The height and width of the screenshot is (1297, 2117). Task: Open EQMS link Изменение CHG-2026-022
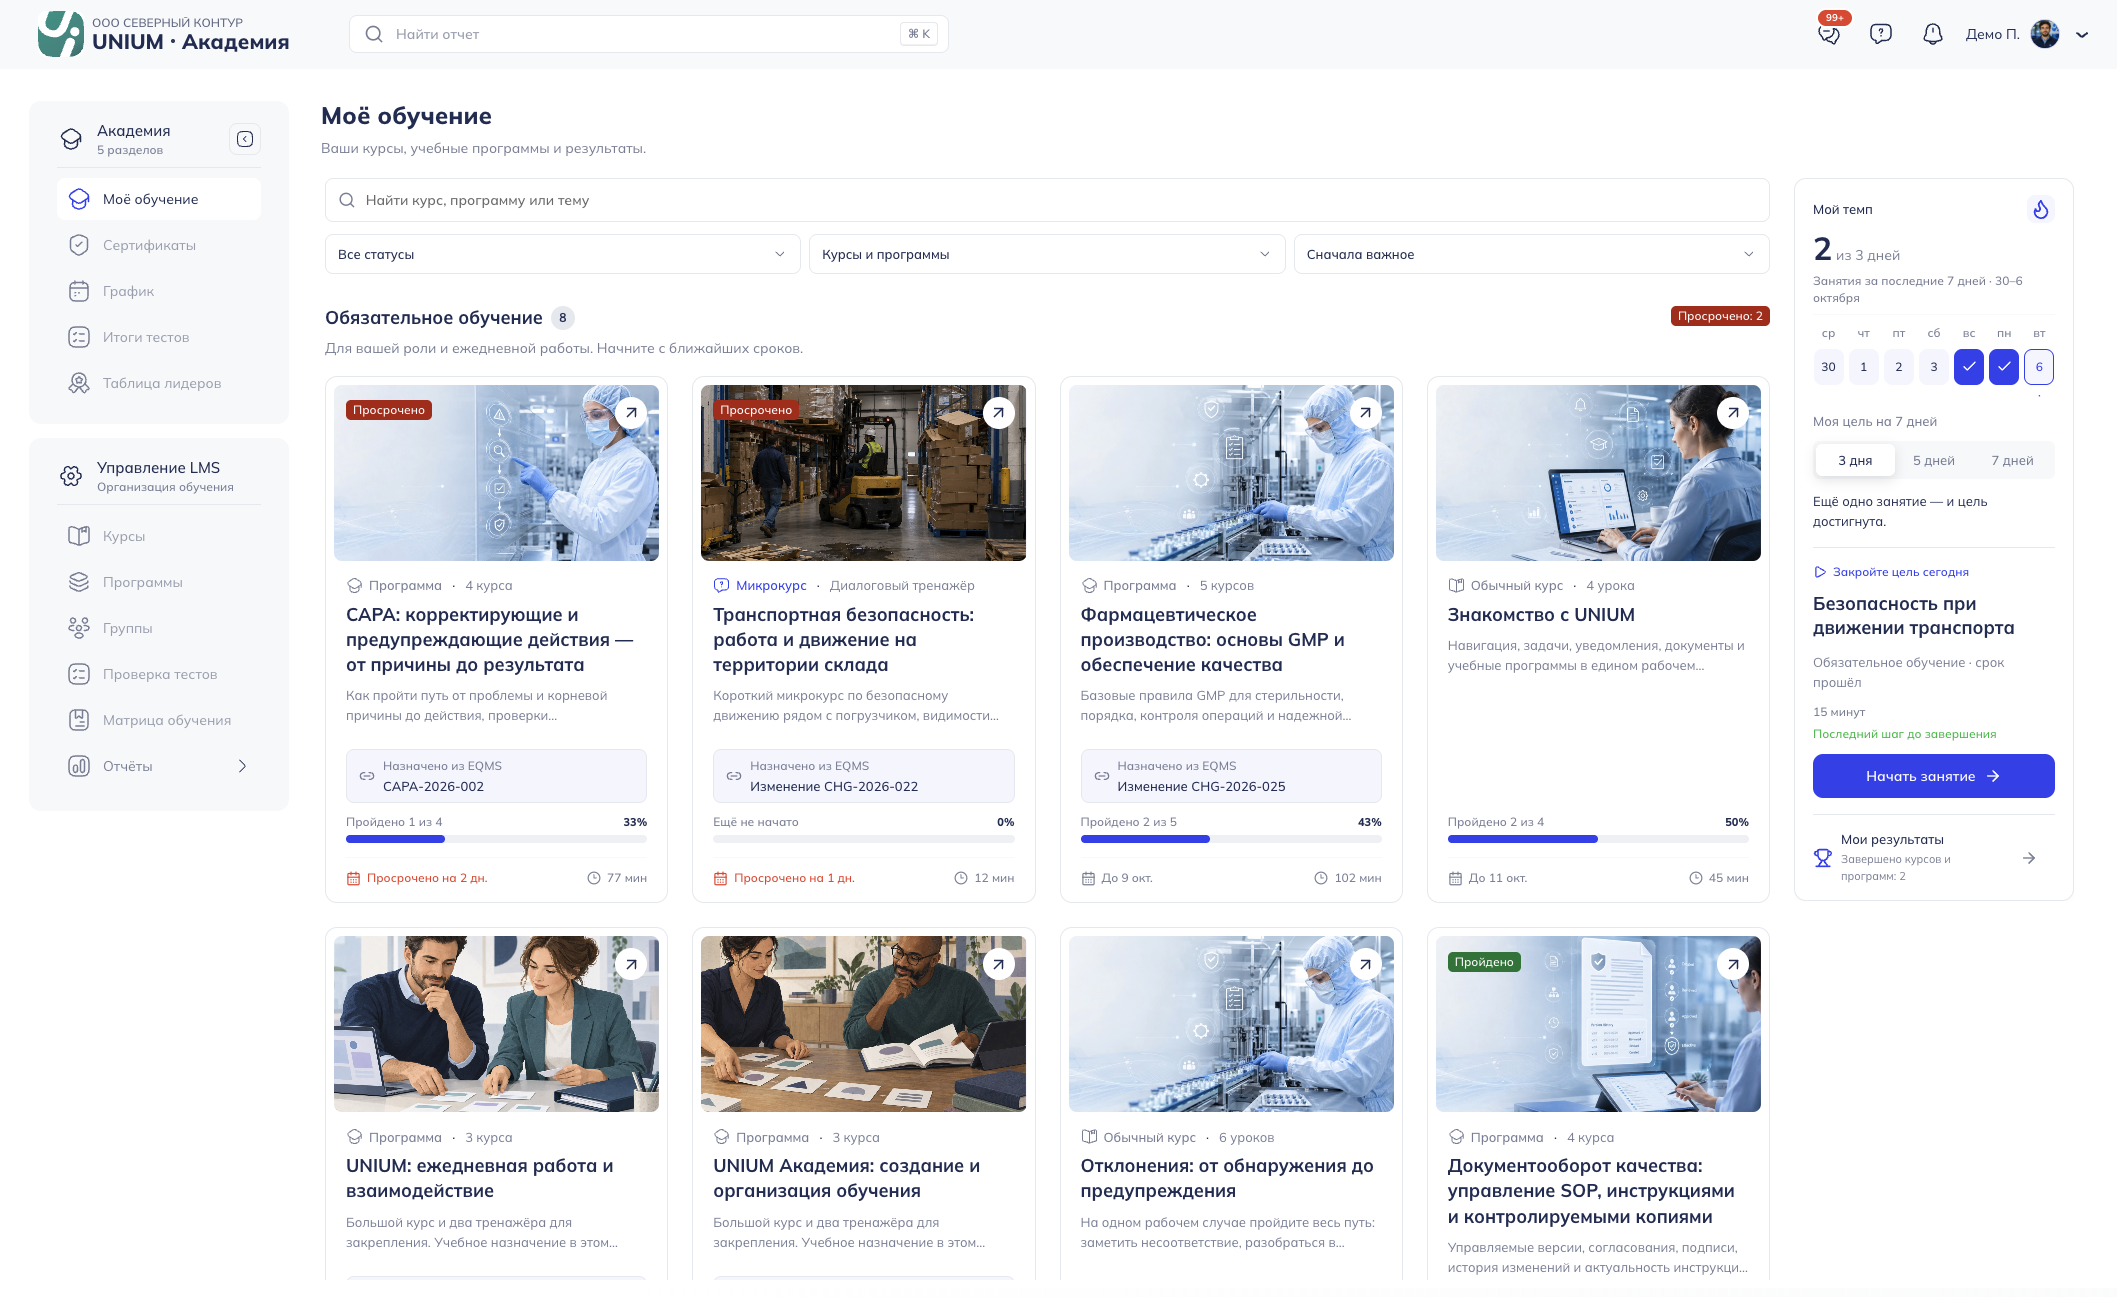click(x=863, y=776)
